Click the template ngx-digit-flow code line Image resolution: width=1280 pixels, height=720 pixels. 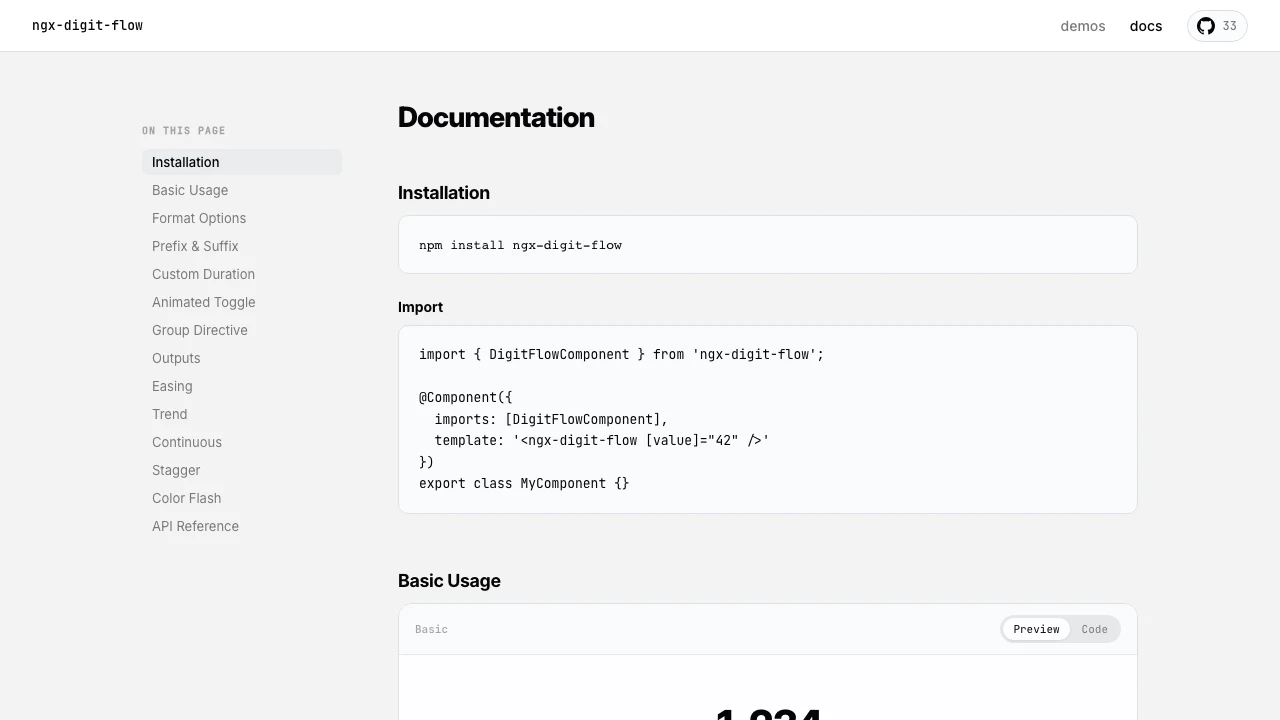coord(602,440)
